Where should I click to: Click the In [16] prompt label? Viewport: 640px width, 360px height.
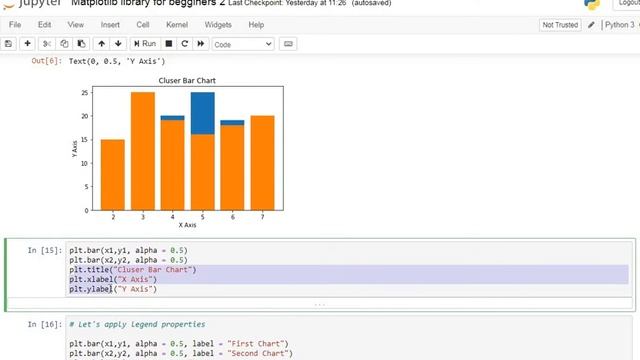pyautogui.click(x=45, y=325)
